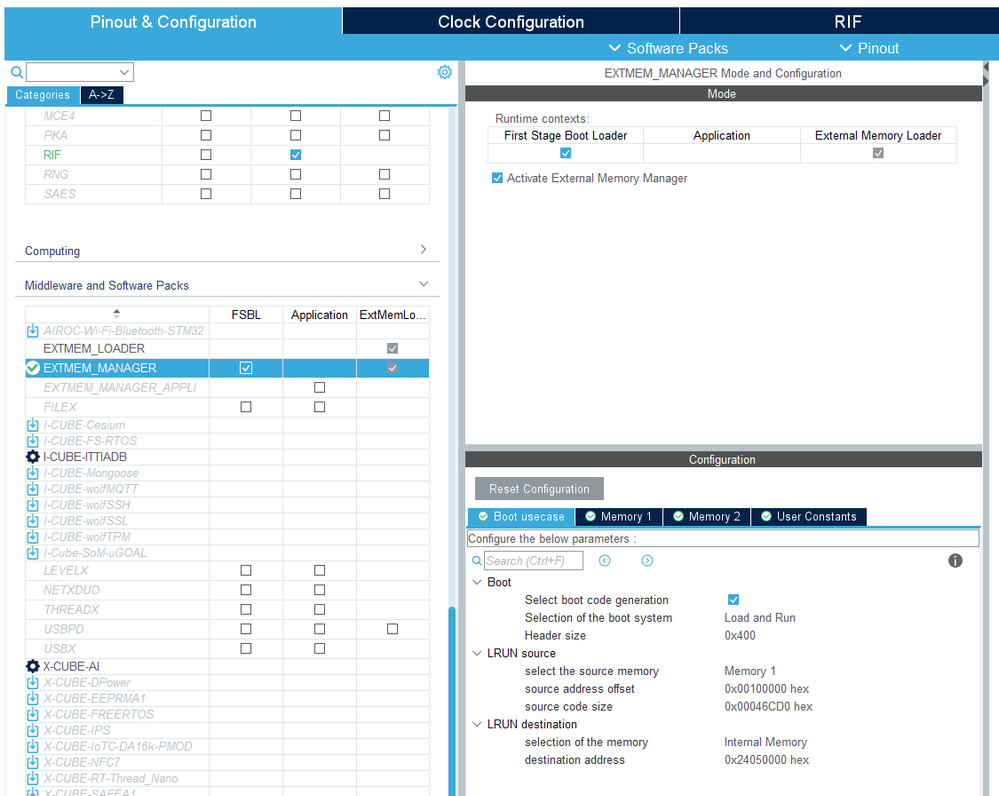Click the Load and Run boot system value
Screen dimensions: 999x796
click(759, 618)
